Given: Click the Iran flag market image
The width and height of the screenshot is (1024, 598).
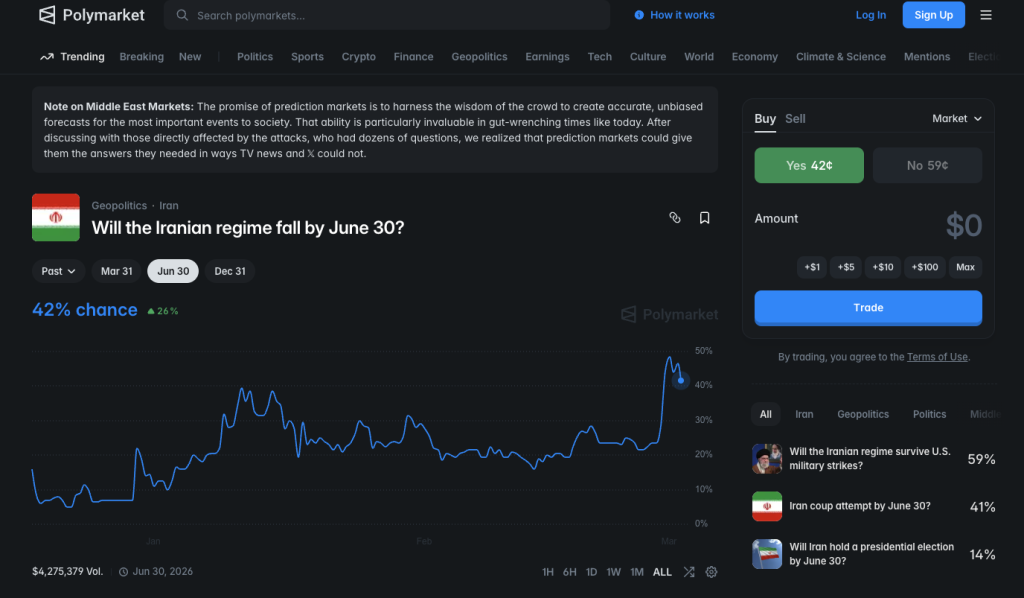Looking at the screenshot, I should 56,217.
